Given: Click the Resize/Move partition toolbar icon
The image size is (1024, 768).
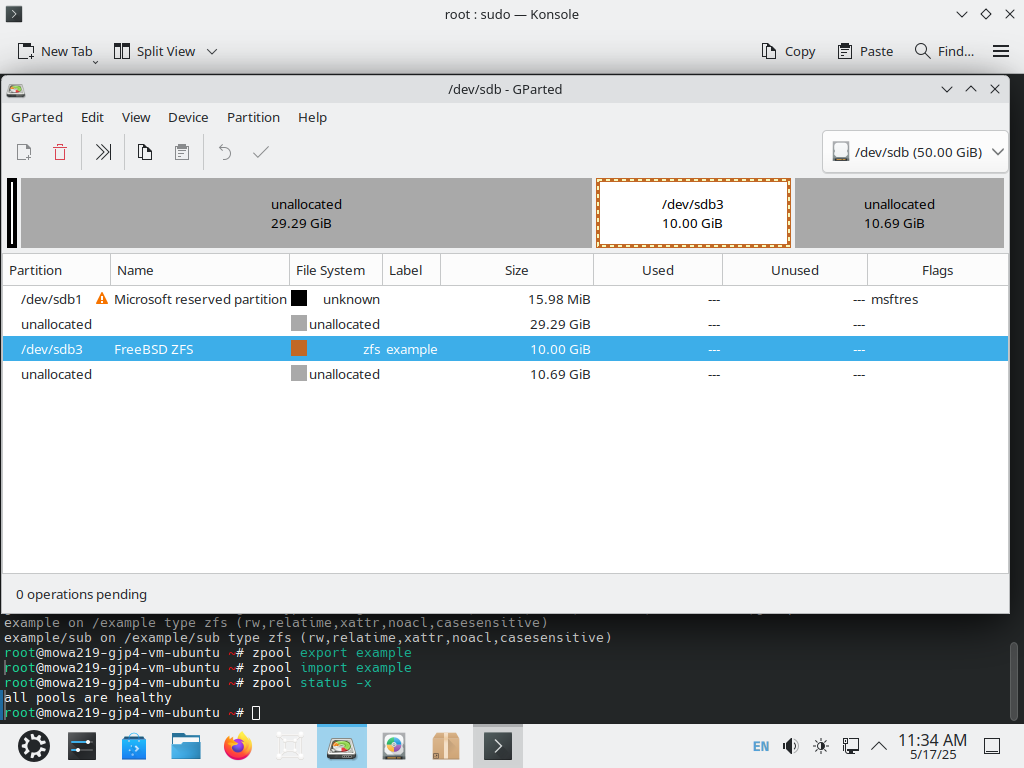Looking at the screenshot, I should 103,152.
